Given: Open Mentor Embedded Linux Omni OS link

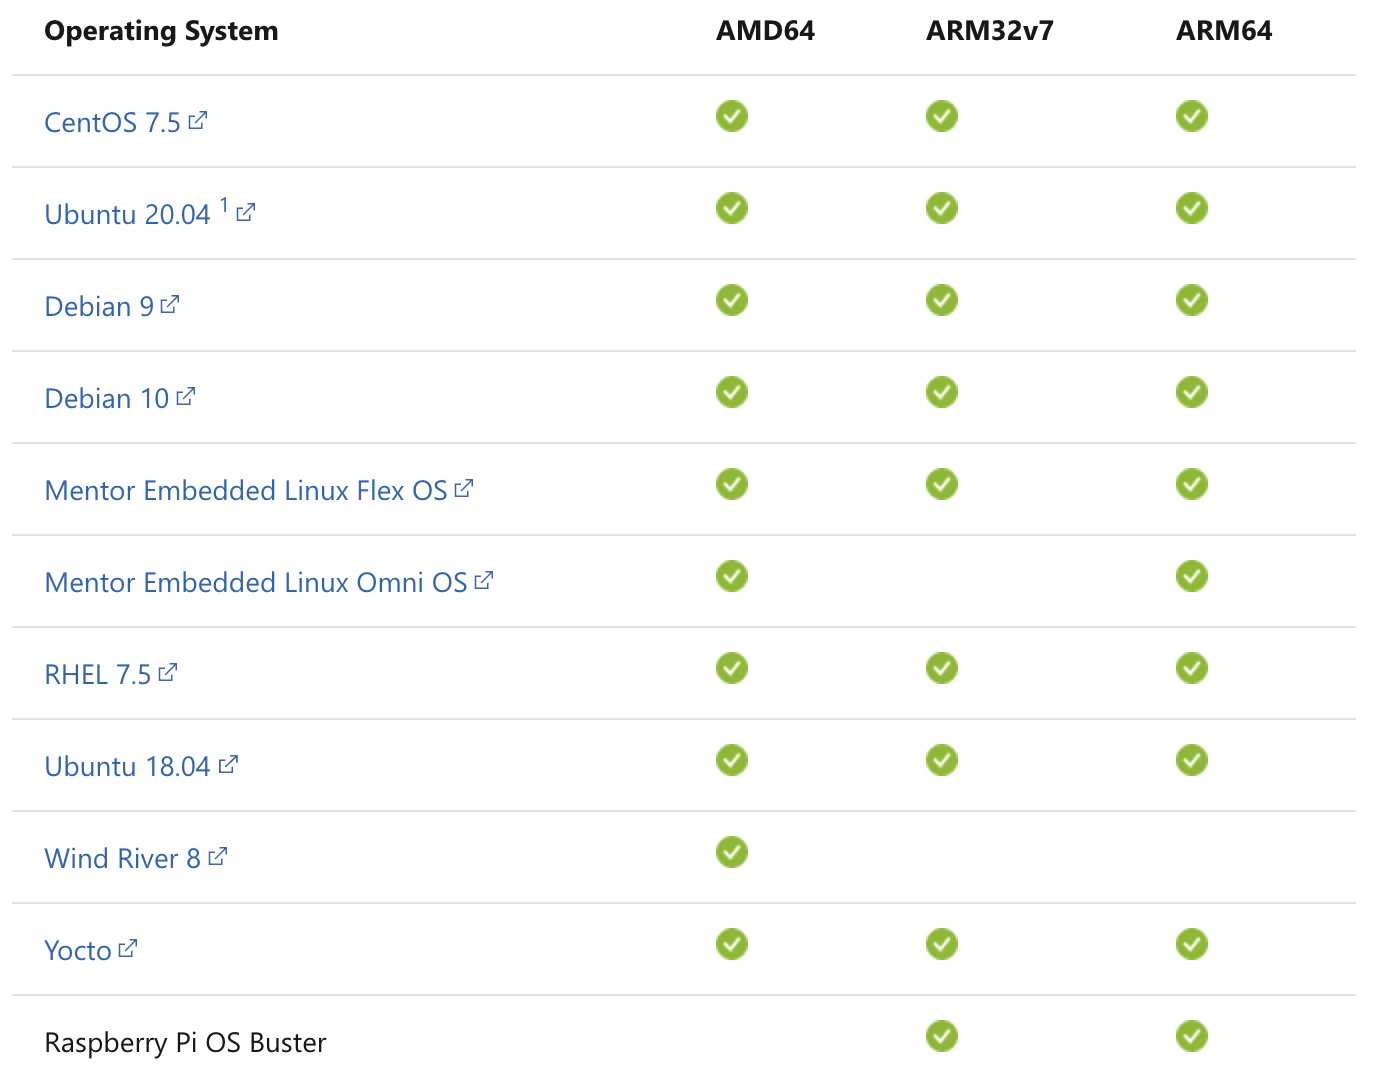Looking at the screenshot, I should click(x=256, y=583).
